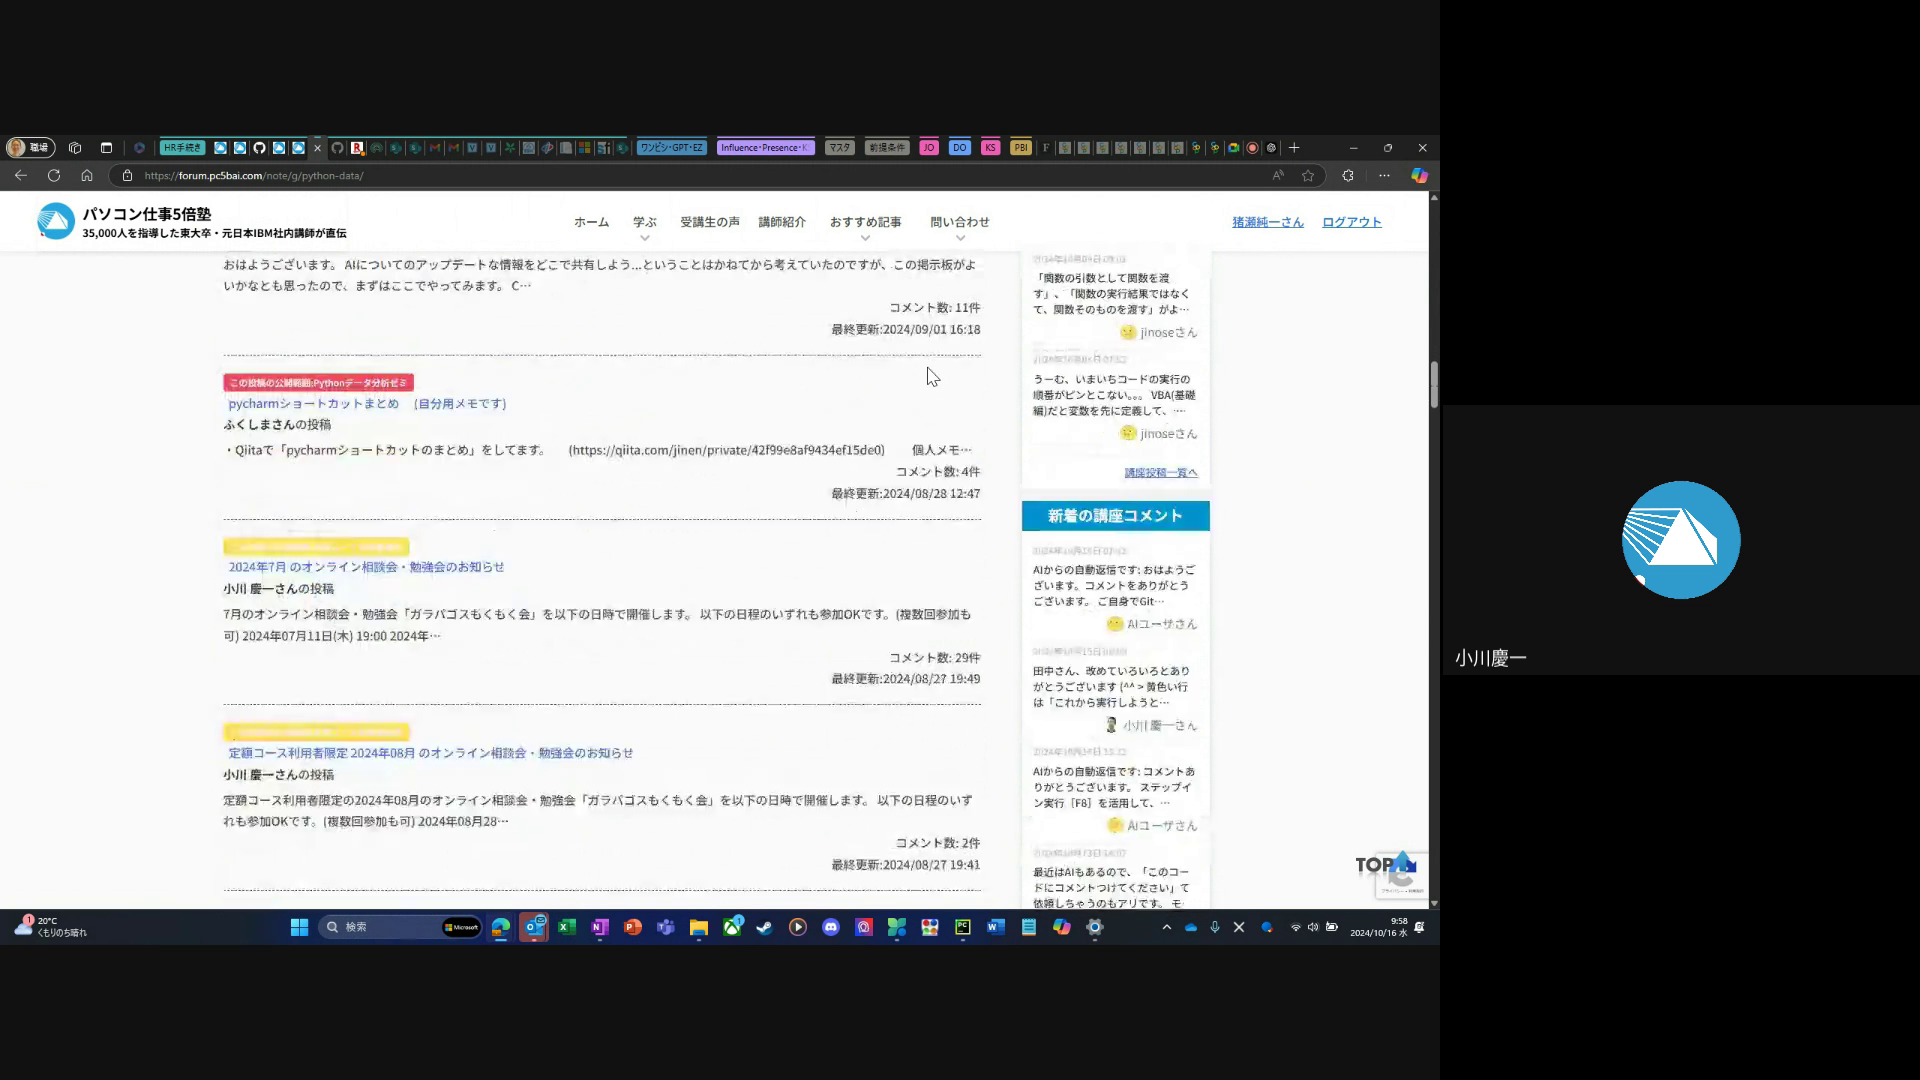Switch to the HR手続き tab group
The height and width of the screenshot is (1080, 1920).
pyautogui.click(x=183, y=147)
